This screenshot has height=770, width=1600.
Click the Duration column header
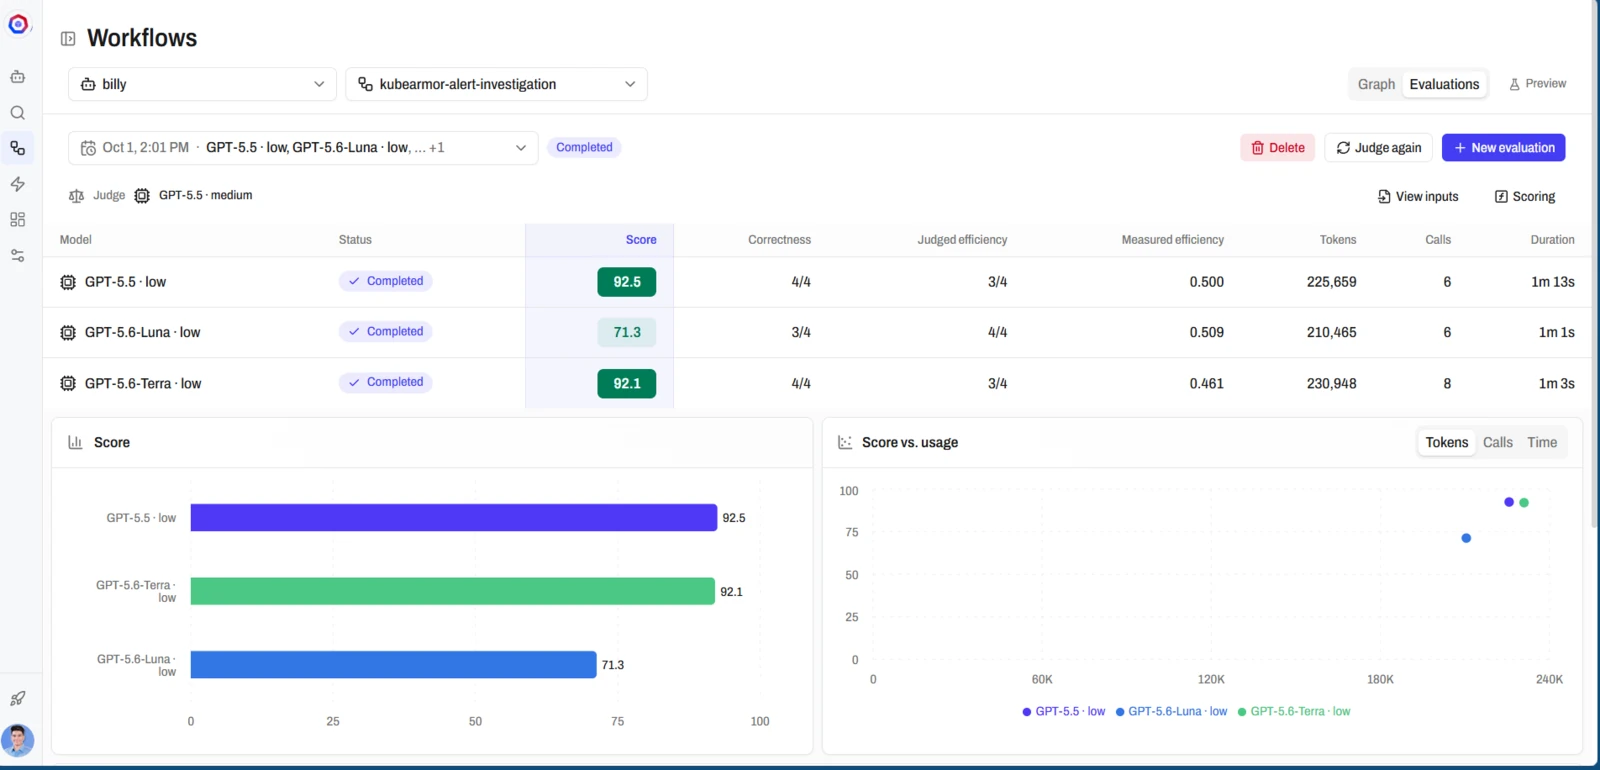[x=1552, y=240]
